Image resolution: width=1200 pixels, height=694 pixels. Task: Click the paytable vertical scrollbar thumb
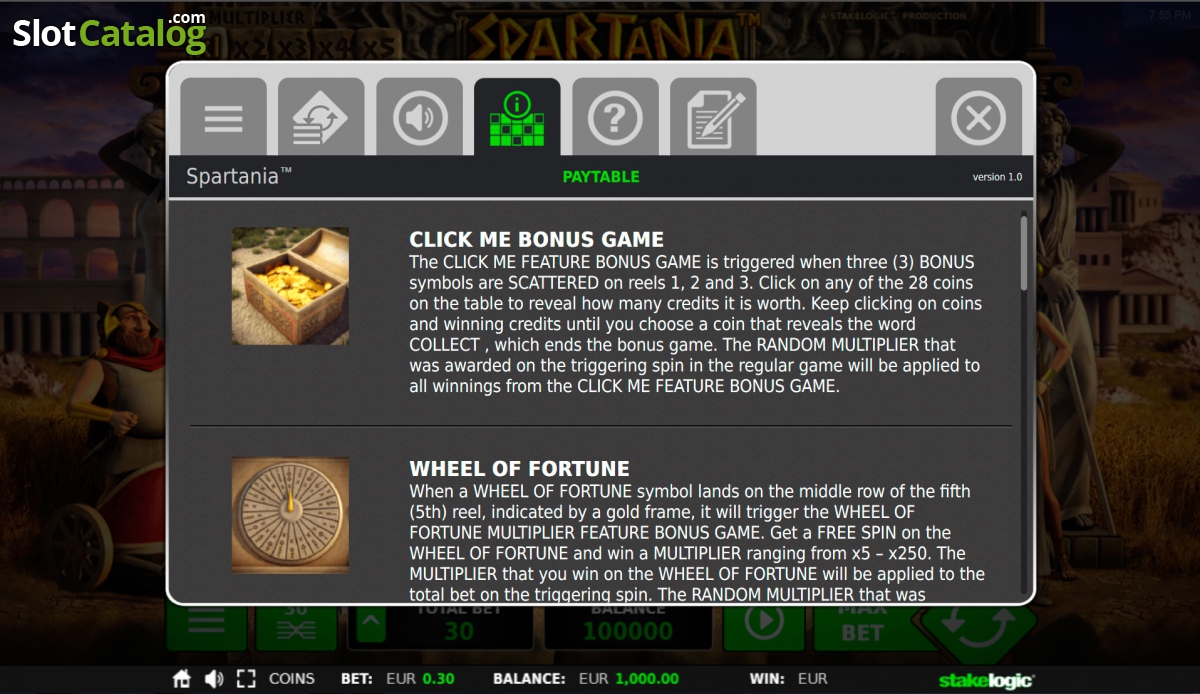click(1023, 253)
